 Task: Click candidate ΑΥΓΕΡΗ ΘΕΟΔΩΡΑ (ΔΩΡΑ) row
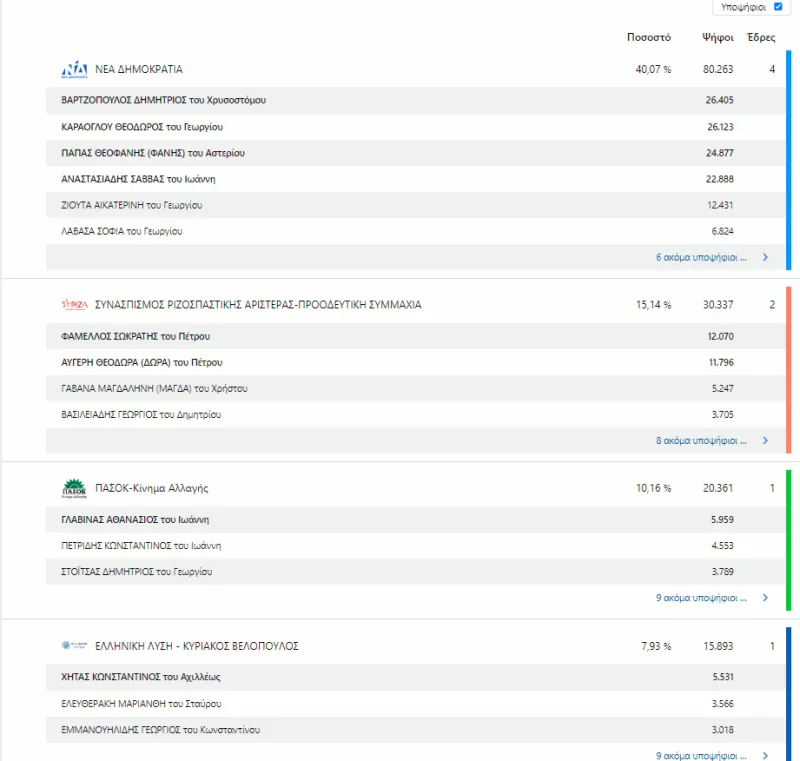pos(415,362)
